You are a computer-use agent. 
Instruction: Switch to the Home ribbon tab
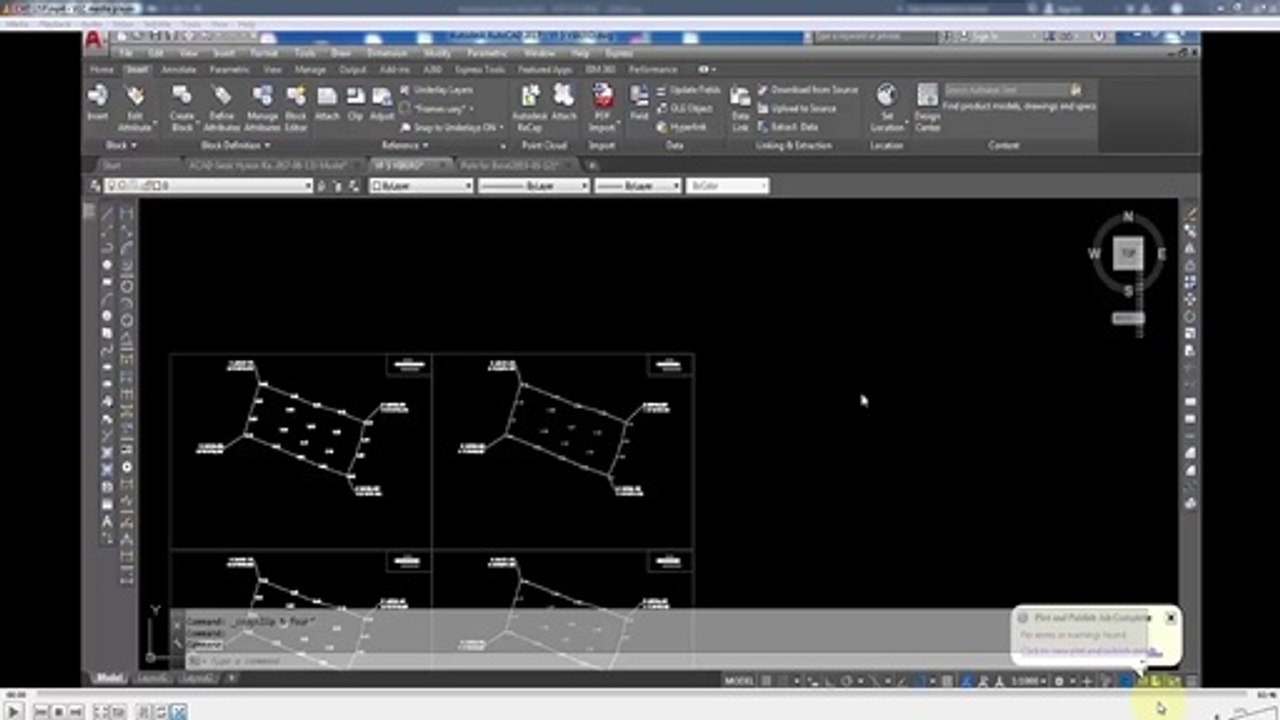point(102,70)
